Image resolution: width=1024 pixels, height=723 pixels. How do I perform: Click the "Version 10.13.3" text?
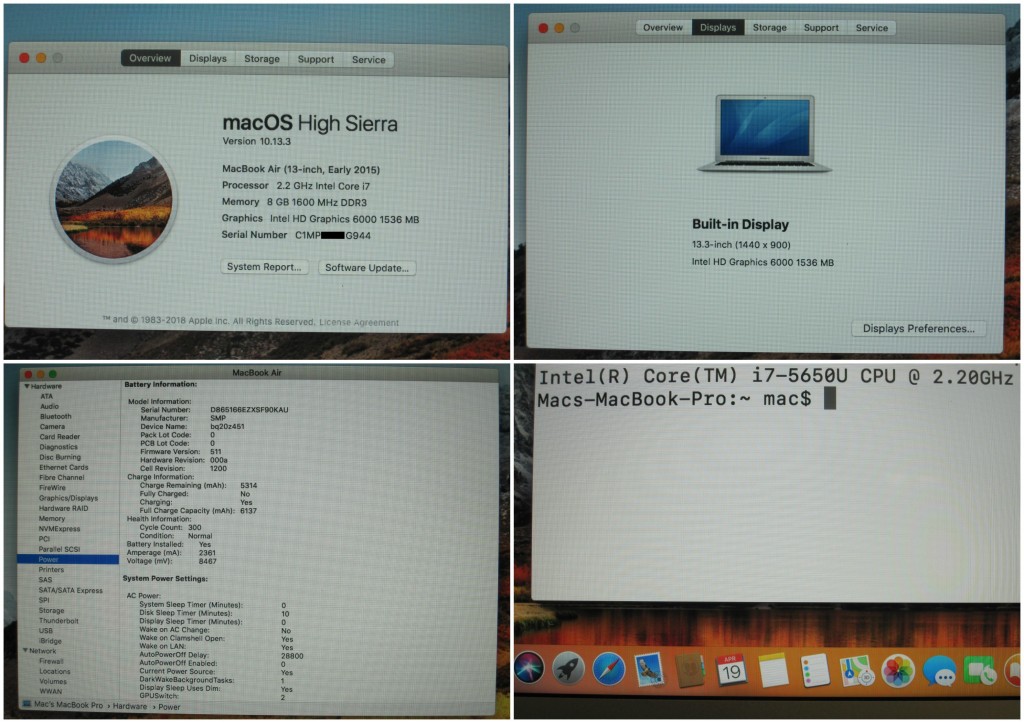257,141
